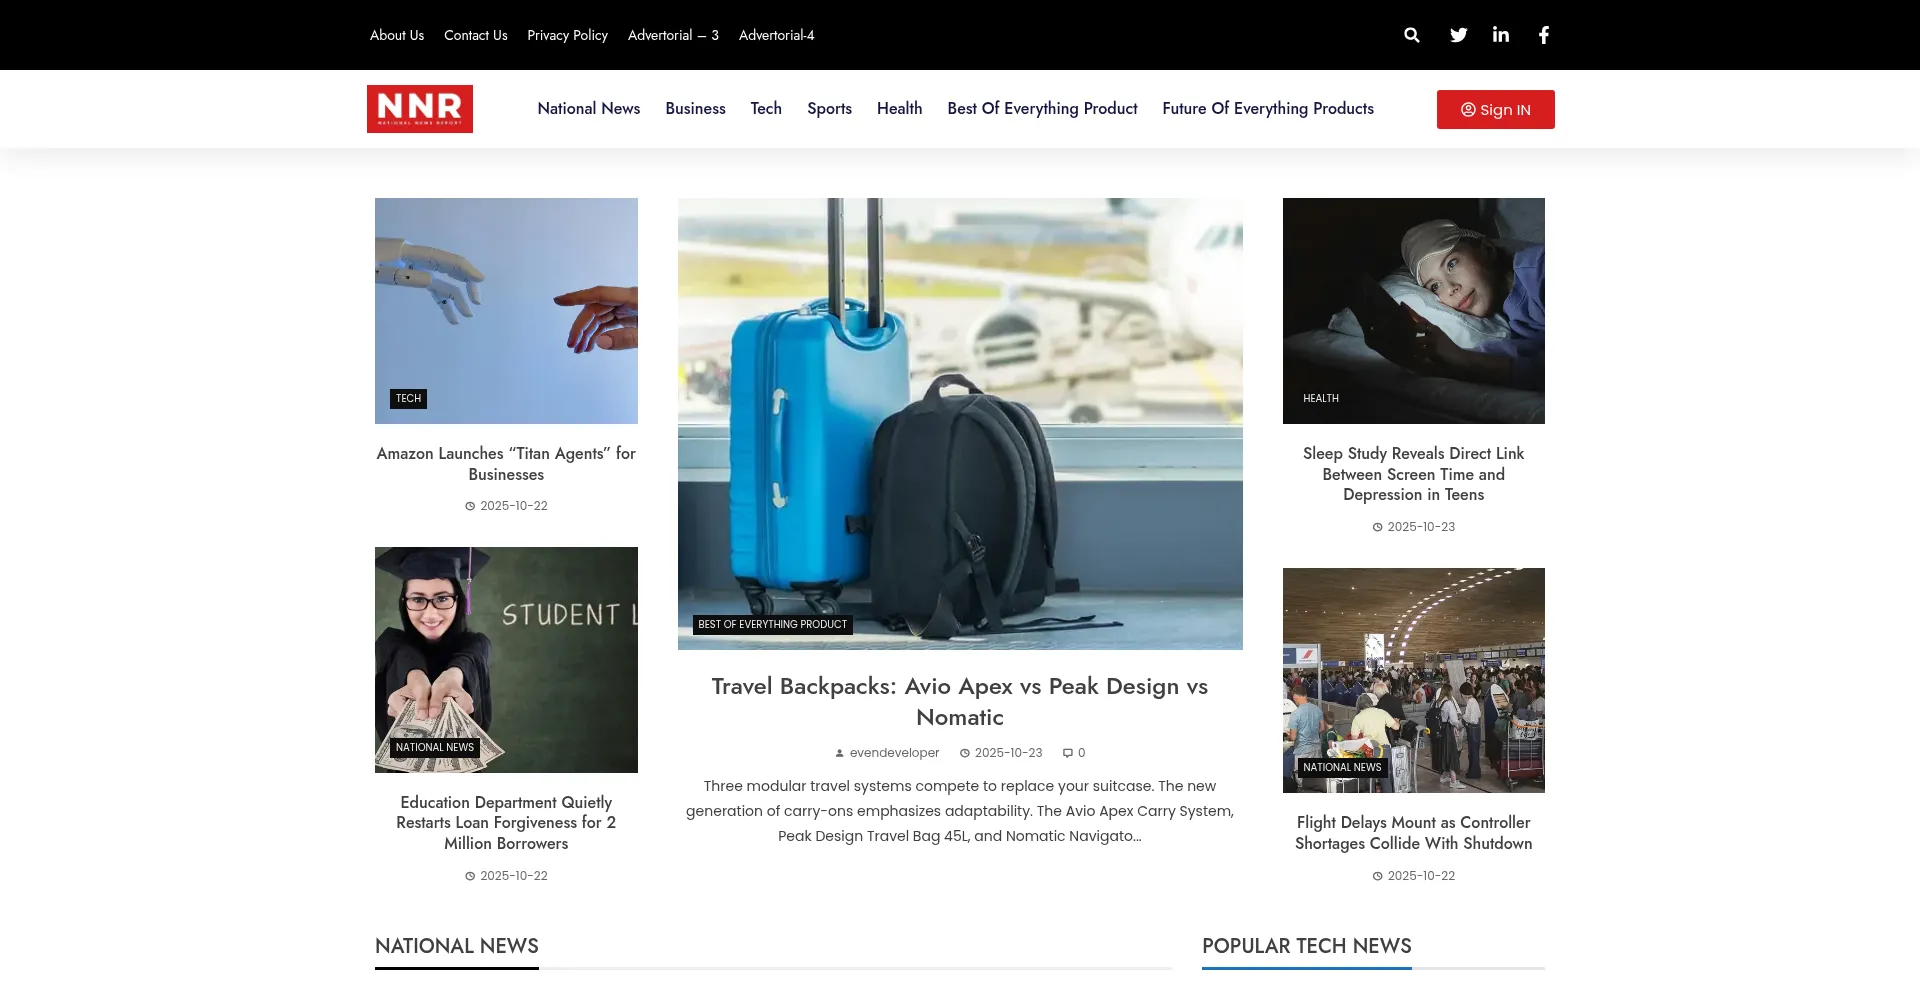Image resolution: width=1920 pixels, height=993 pixels.
Task: Open blue suitcase travel backpack image
Action: (x=960, y=424)
